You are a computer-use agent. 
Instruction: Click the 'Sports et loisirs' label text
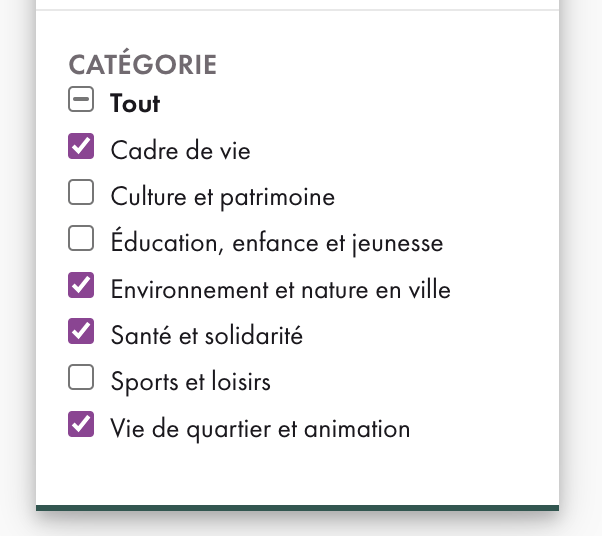191,382
